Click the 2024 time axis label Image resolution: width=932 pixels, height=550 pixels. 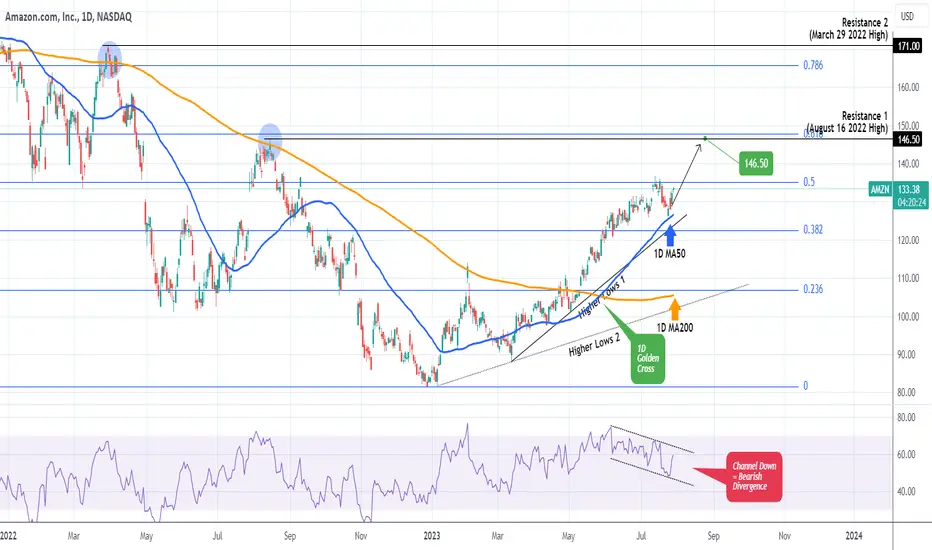tap(854, 536)
